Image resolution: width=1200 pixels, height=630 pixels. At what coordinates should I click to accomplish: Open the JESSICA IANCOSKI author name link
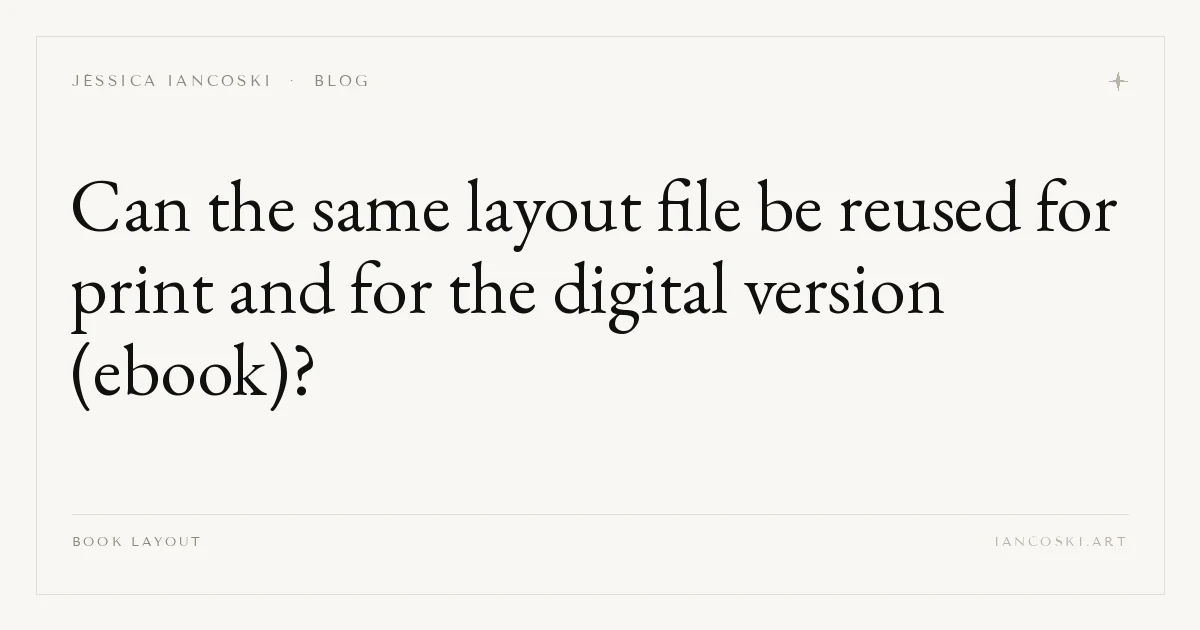pos(171,81)
